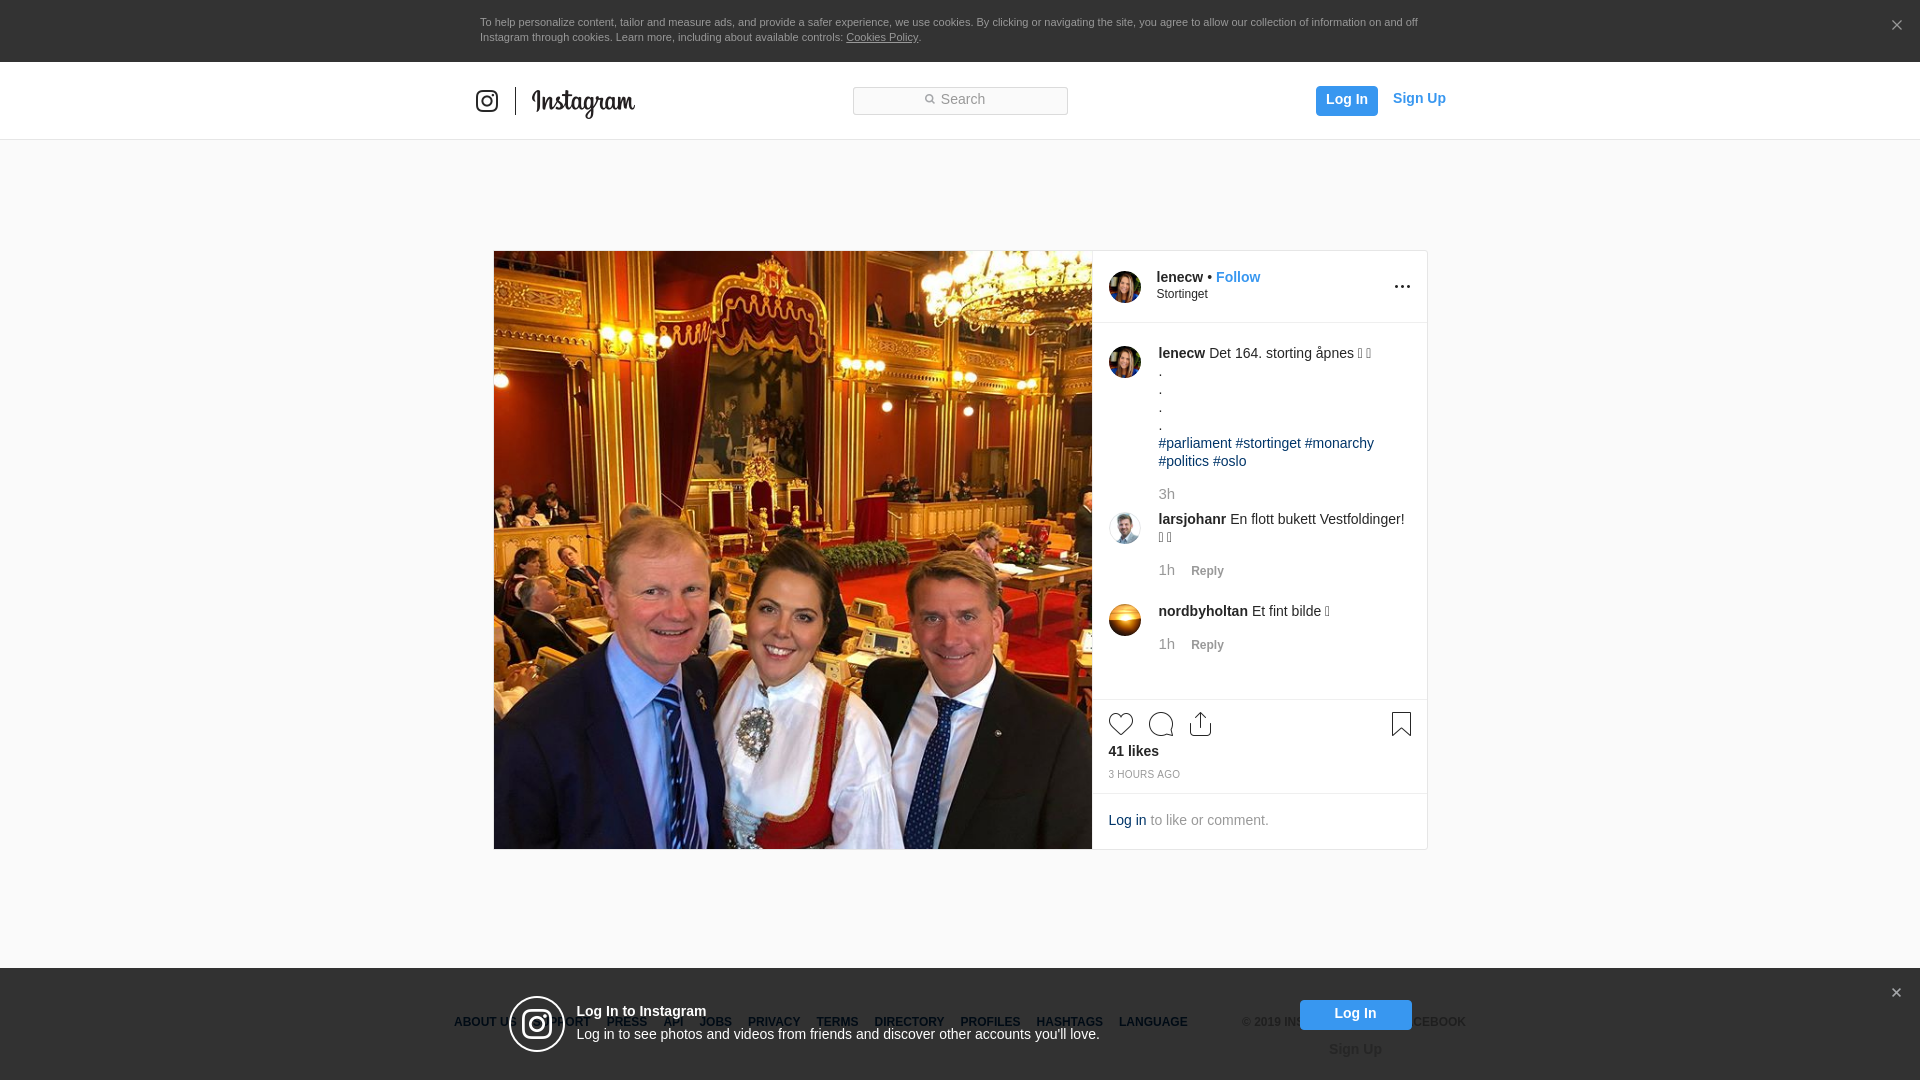Reply to larsjohanr's comment
The width and height of the screenshot is (1920, 1080).
(x=1207, y=571)
